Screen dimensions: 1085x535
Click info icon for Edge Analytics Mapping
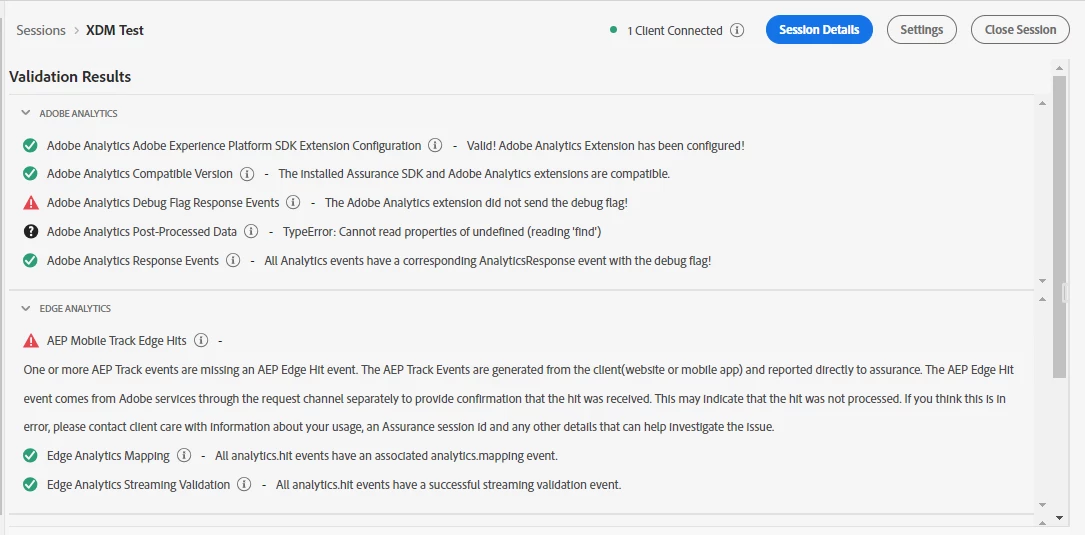(183, 455)
